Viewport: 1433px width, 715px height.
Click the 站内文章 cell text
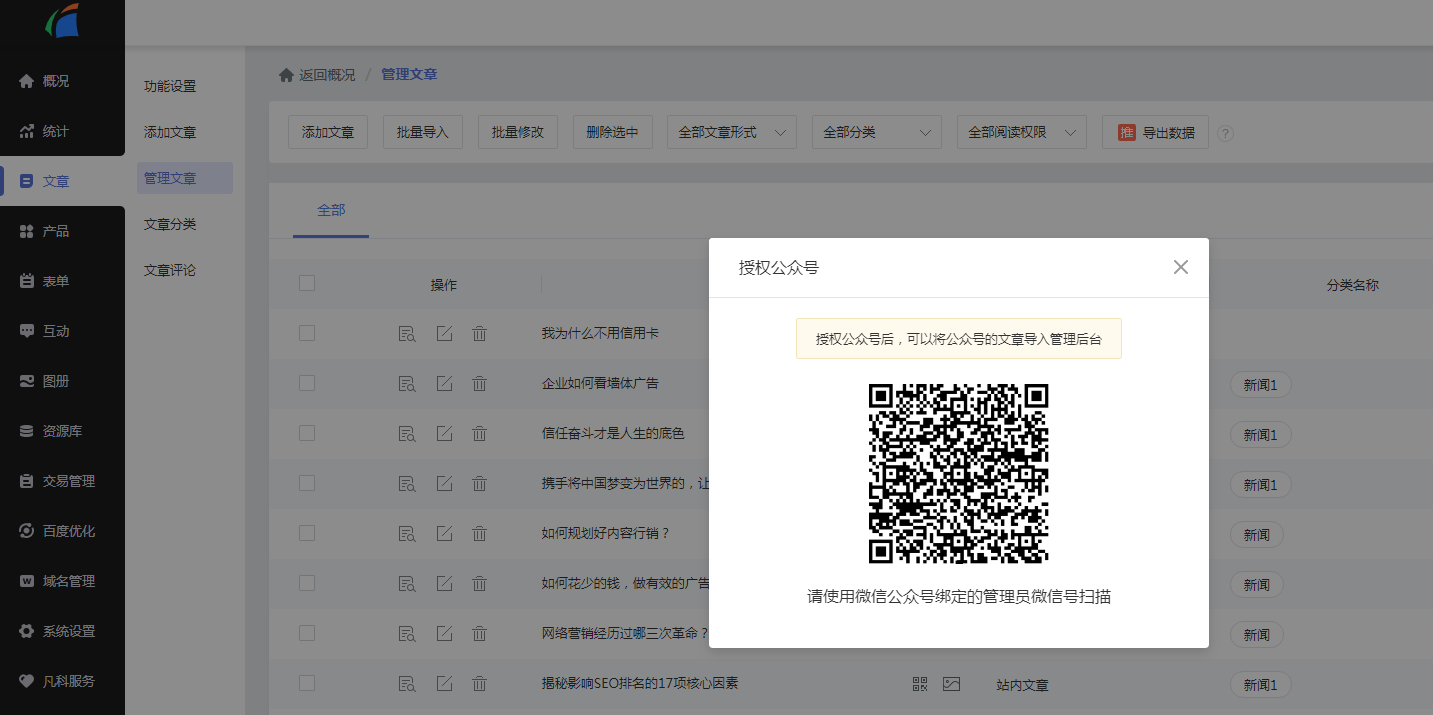pos(1022,685)
